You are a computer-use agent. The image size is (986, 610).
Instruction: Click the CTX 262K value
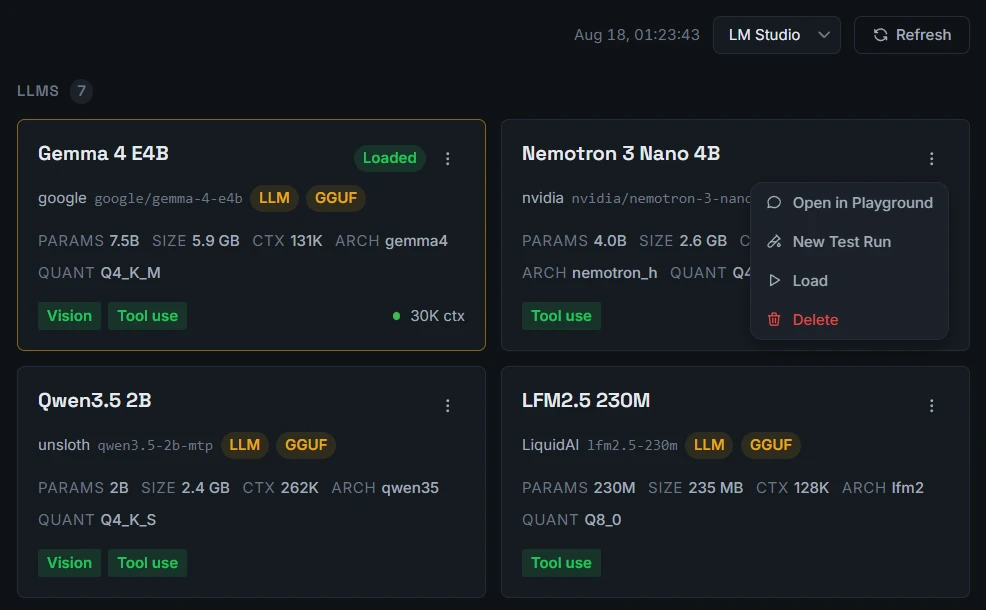pyautogui.click(x=299, y=488)
